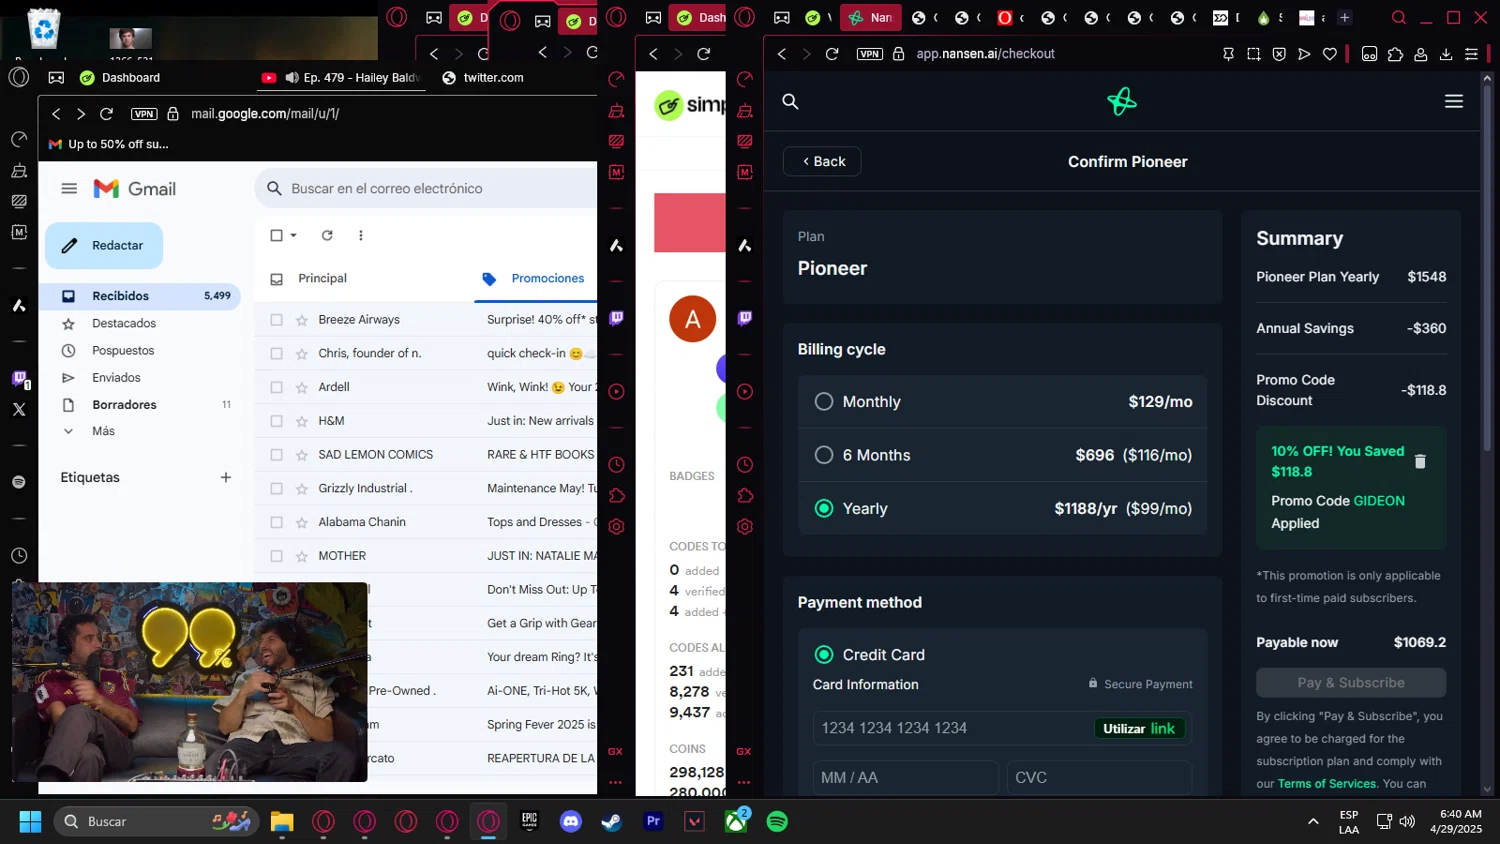The width and height of the screenshot is (1500, 844).
Task: Click the Twitch icon in Opera left sidebar
Action: [x=19, y=378]
